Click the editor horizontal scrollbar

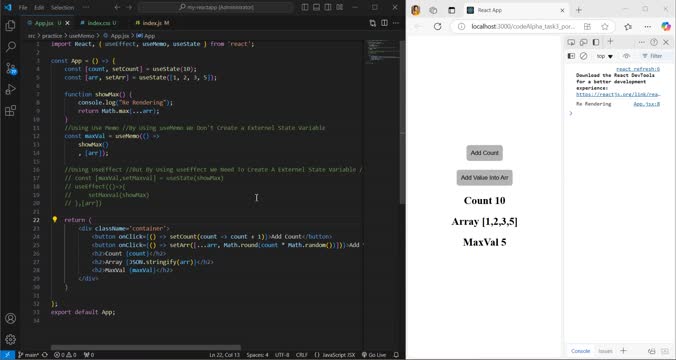click(x=146, y=347)
